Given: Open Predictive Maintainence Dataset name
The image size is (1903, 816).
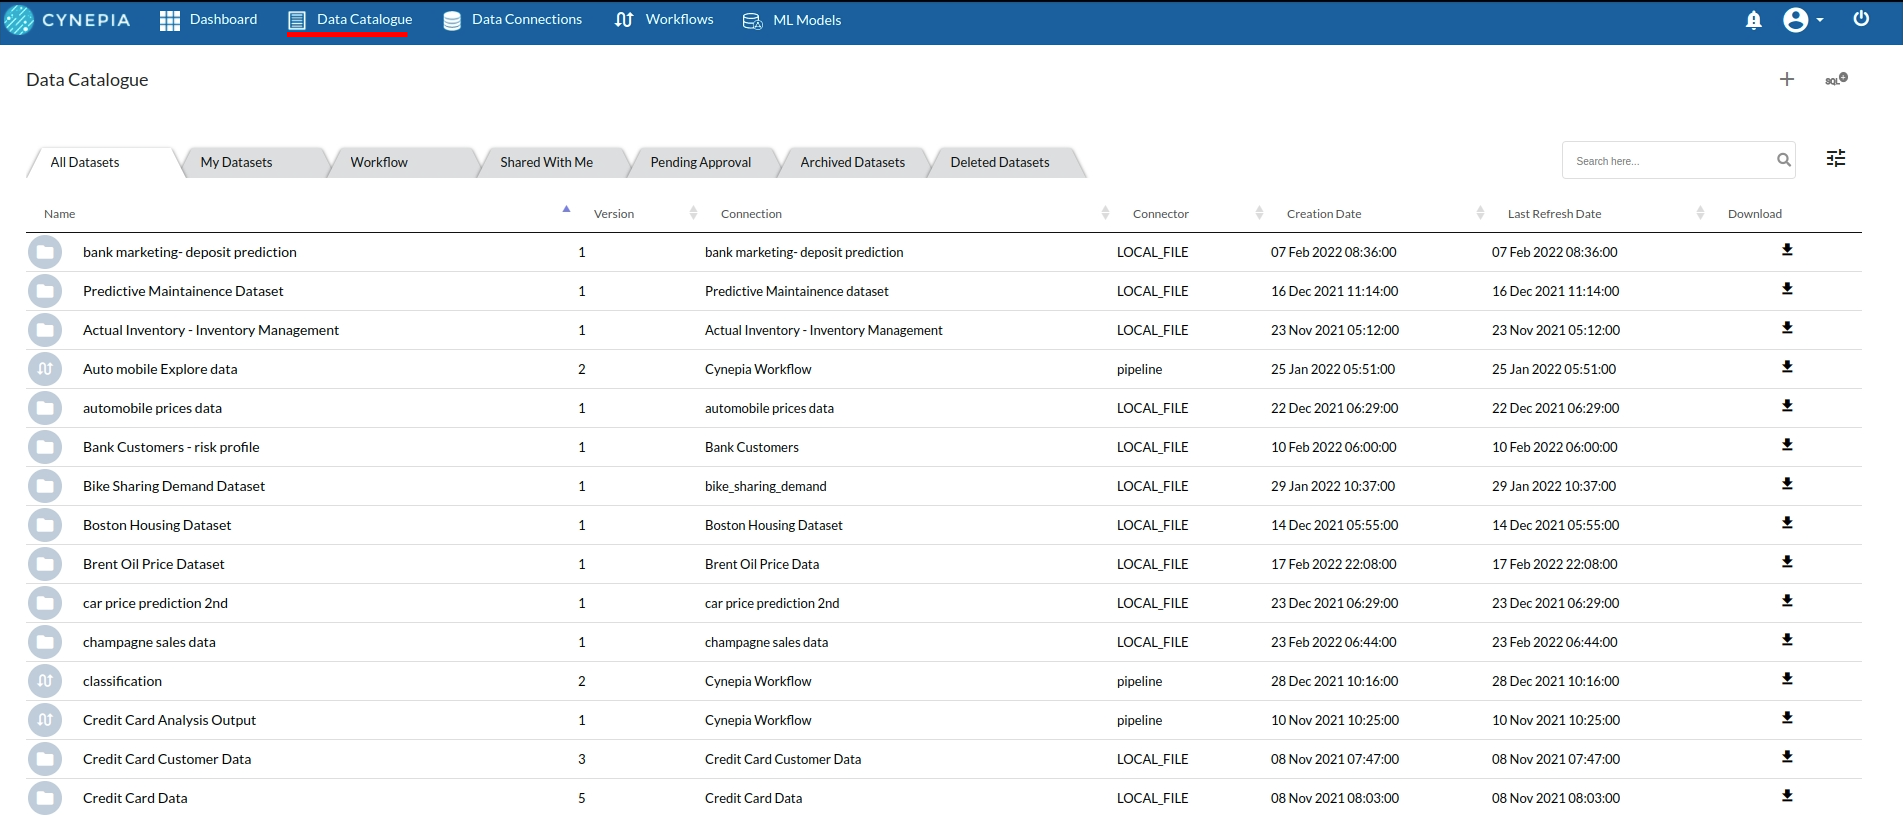Looking at the screenshot, I should (183, 291).
